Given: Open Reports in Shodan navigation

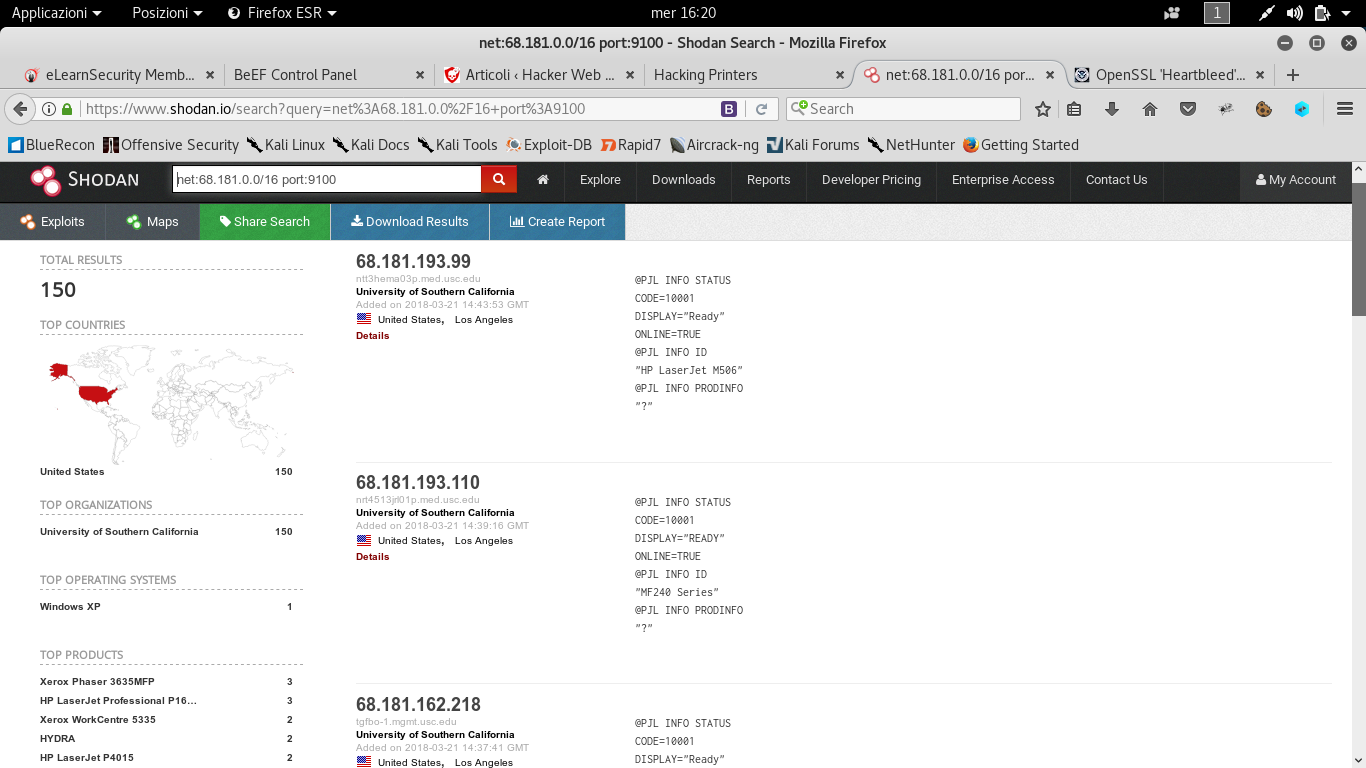Looking at the screenshot, I should point(768,180).
